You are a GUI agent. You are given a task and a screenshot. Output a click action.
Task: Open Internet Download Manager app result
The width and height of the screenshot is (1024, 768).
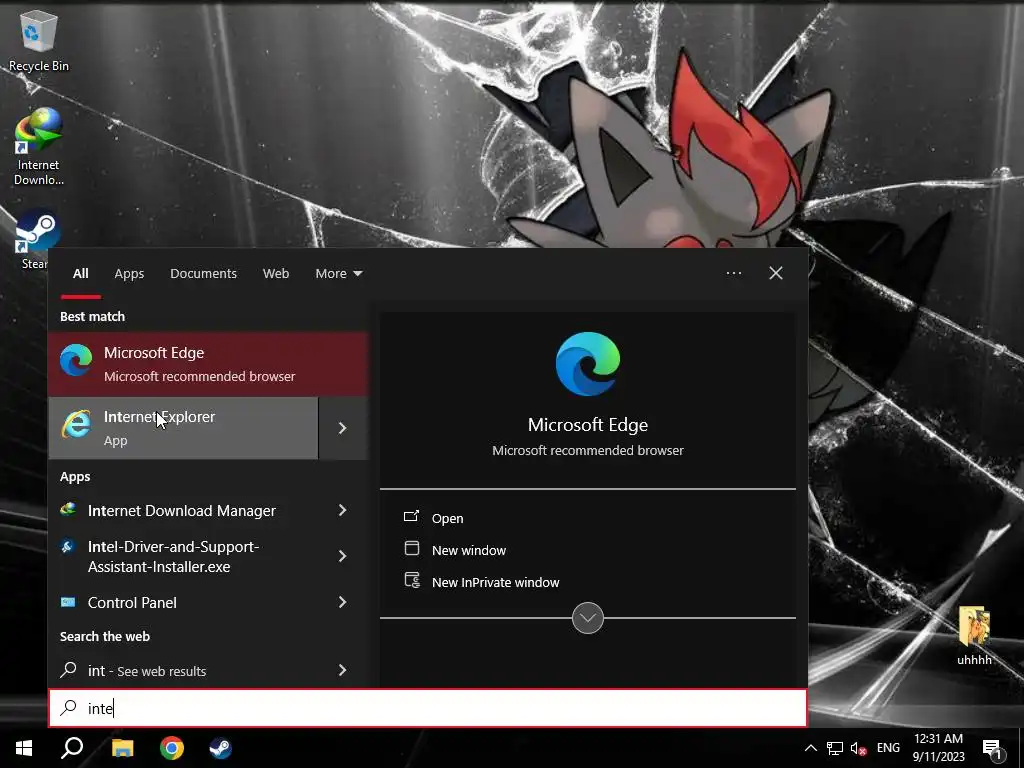(182, 511)
